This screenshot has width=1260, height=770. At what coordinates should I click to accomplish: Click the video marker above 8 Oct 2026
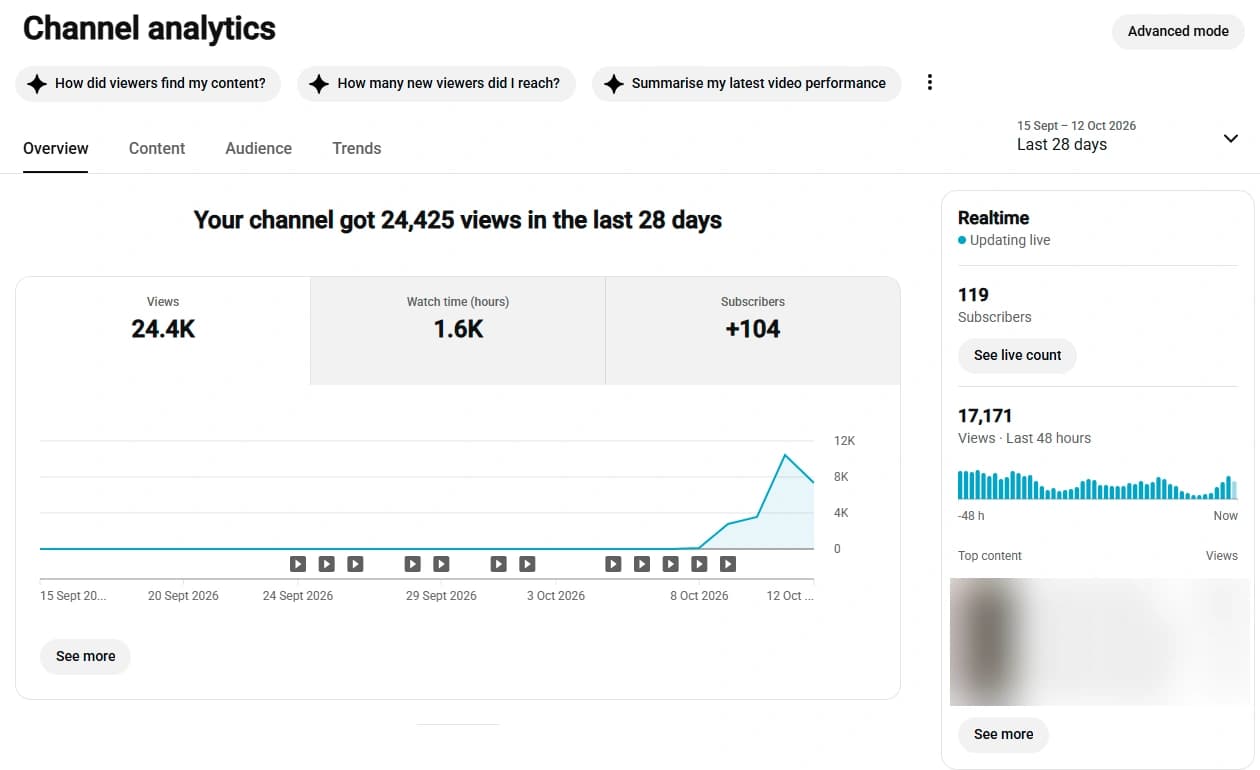699,564
